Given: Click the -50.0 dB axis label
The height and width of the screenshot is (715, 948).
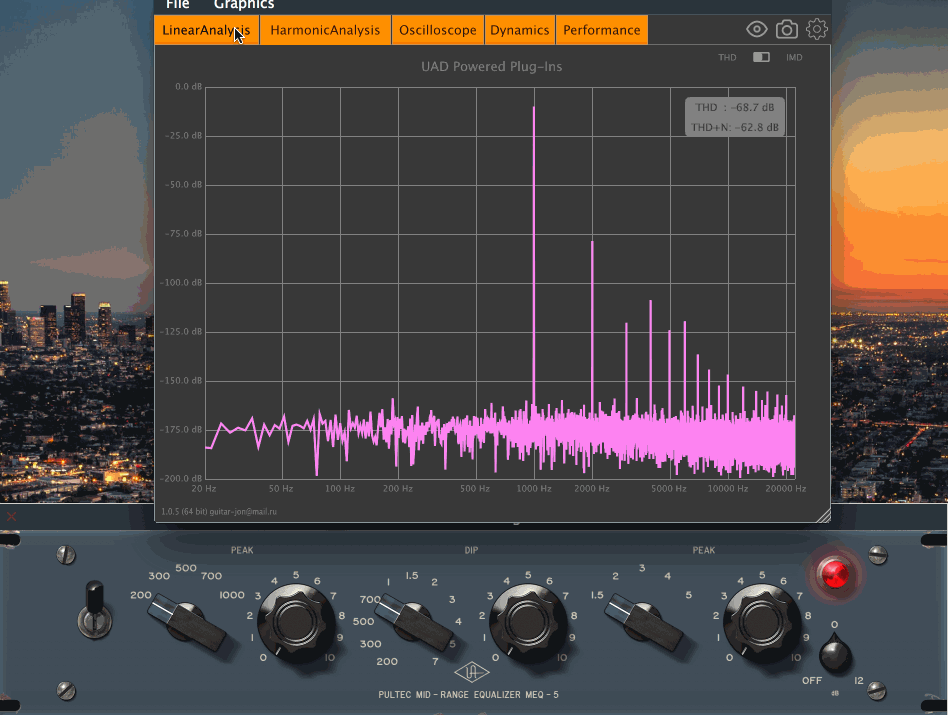Looking at the screenshot, I should [183, 184].
